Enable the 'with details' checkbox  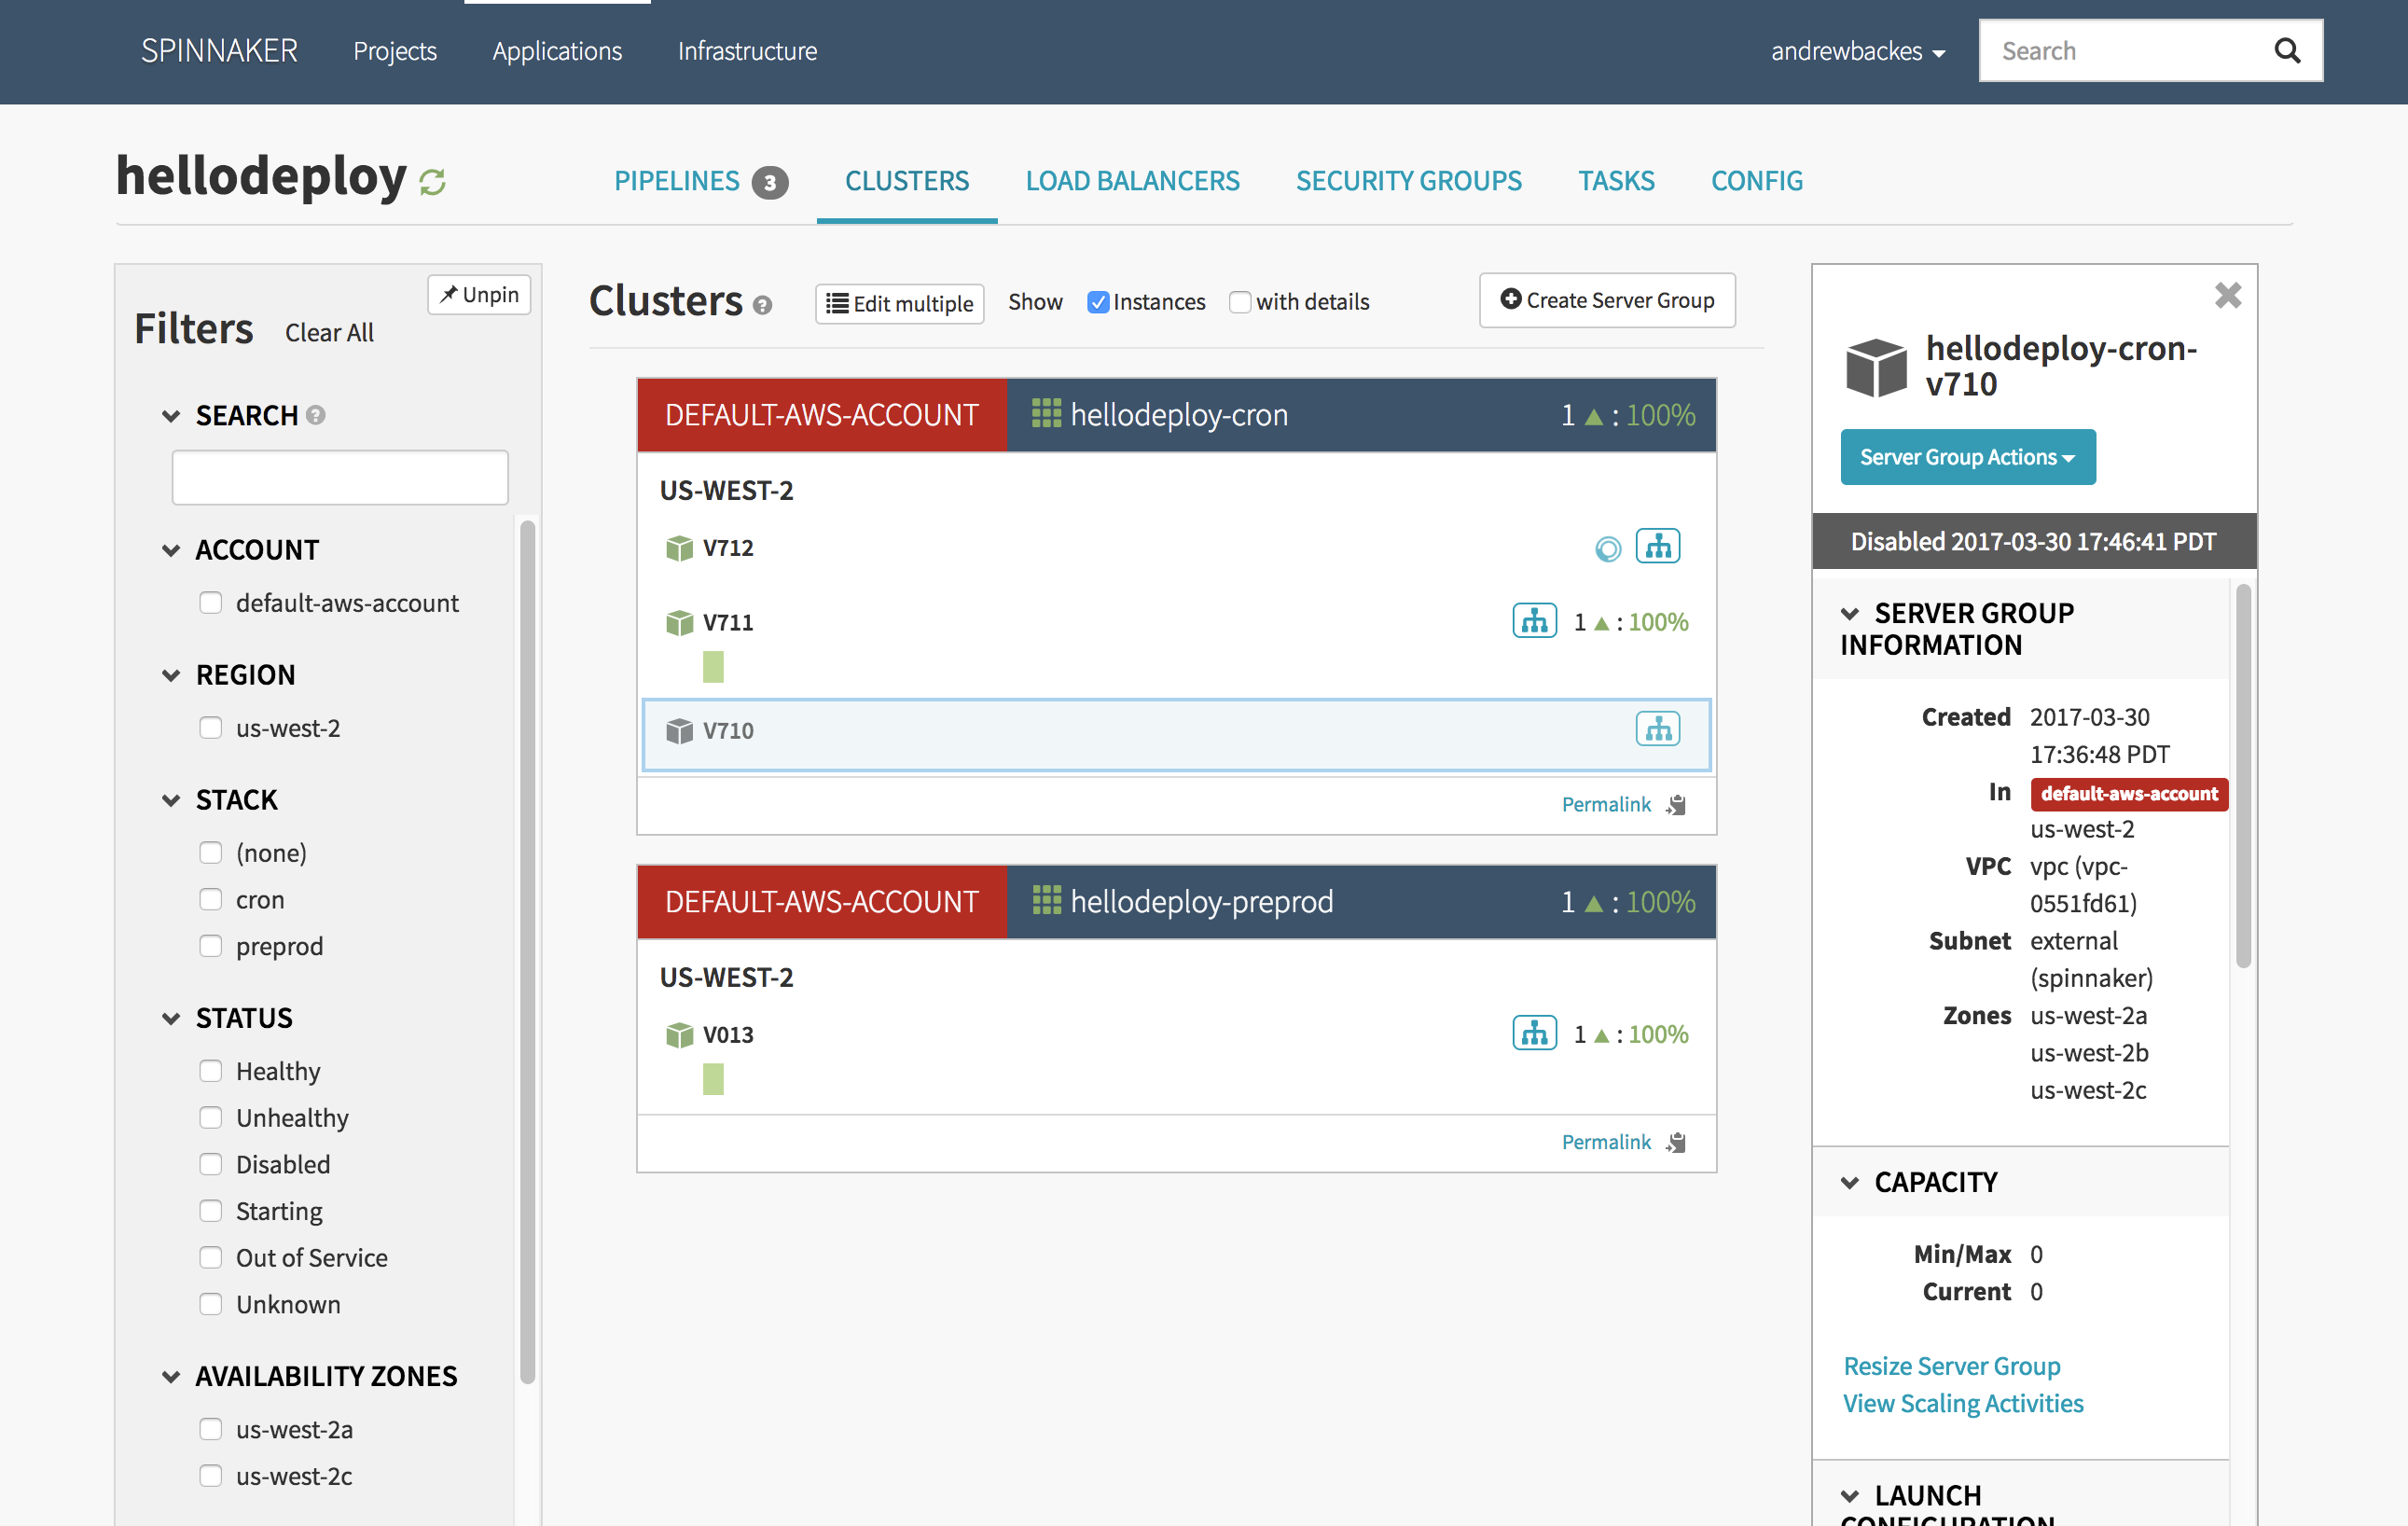click(x=1240, y=302)
